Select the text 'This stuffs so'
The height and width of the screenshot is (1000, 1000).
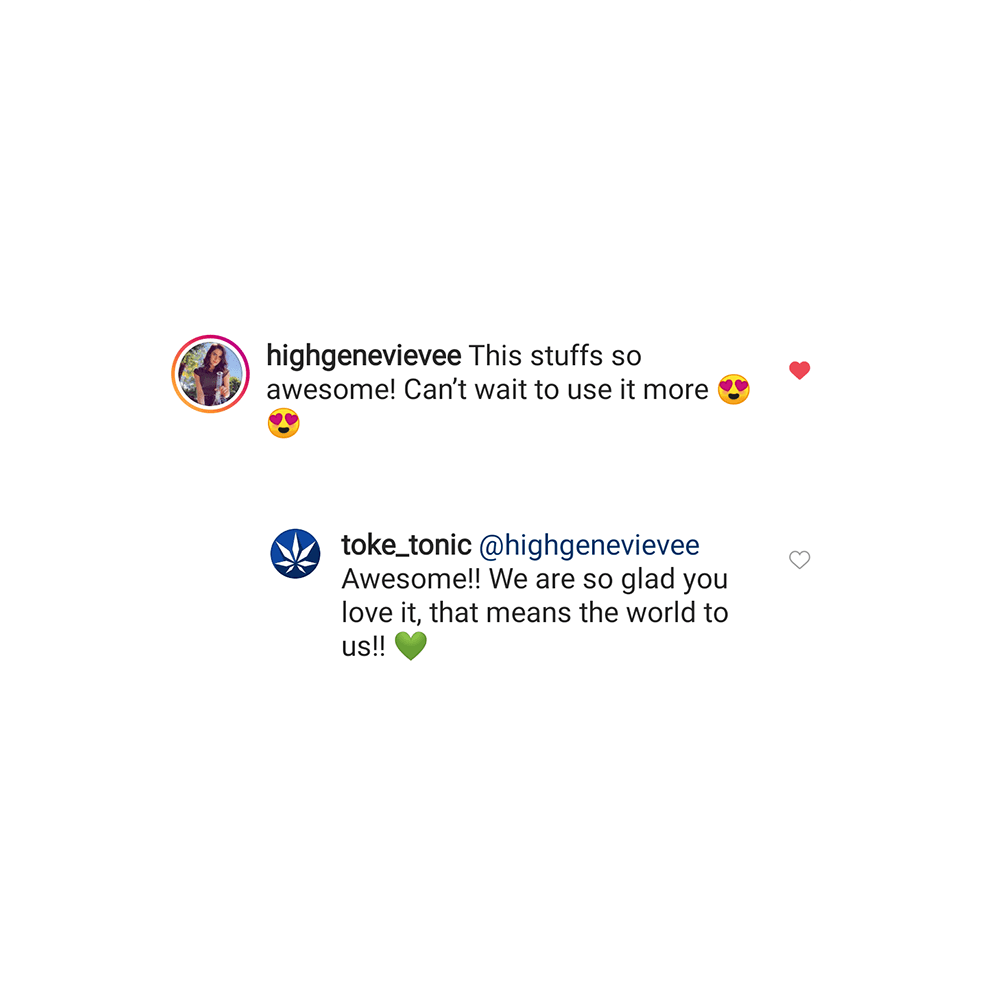click(x=555, y=356)
